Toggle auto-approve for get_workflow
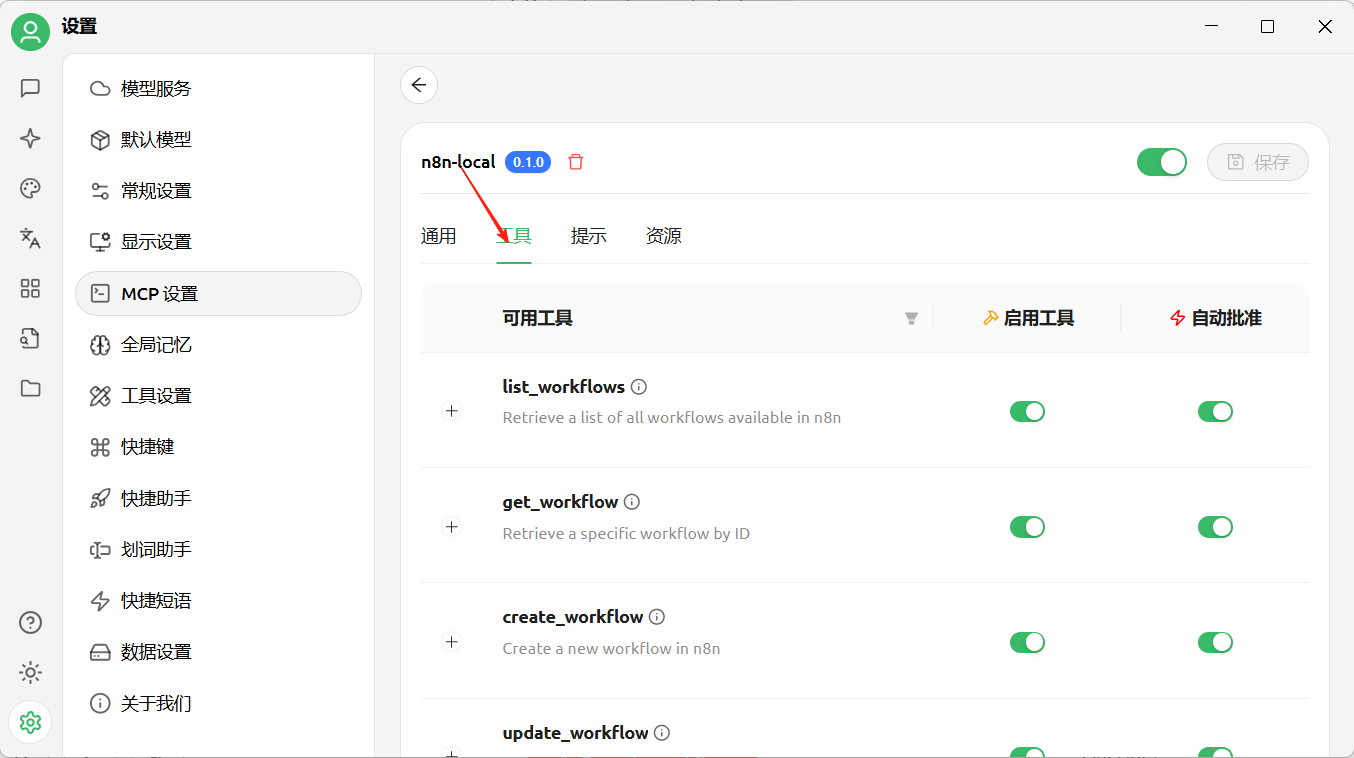 click(1215, 527)
